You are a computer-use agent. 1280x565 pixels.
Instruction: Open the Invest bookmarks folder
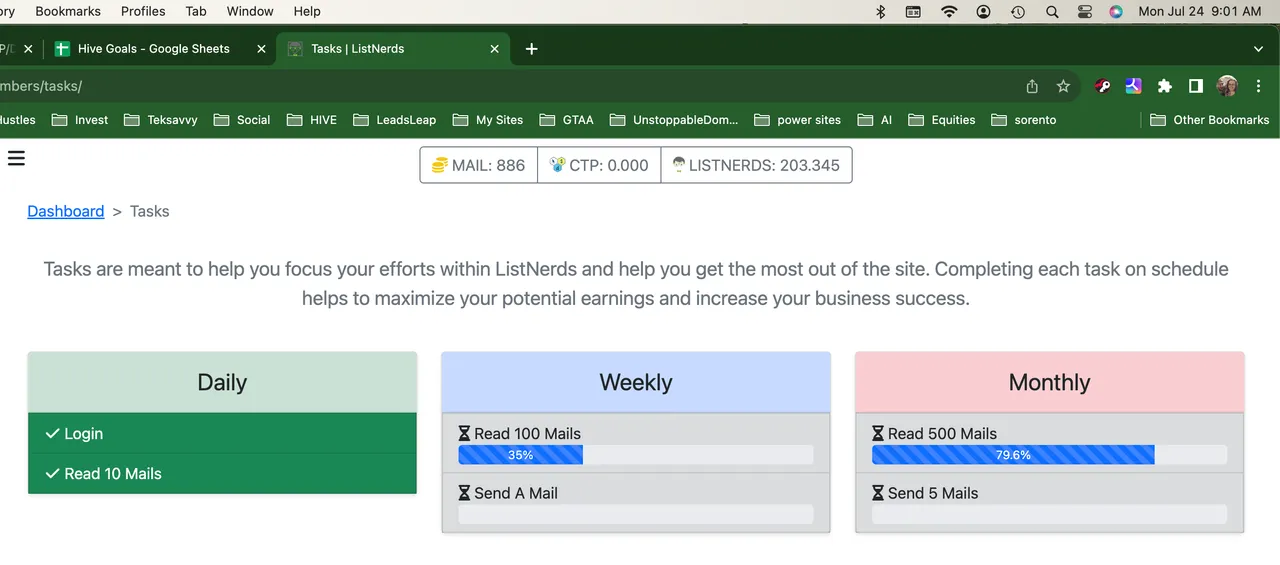pos(81,120)
